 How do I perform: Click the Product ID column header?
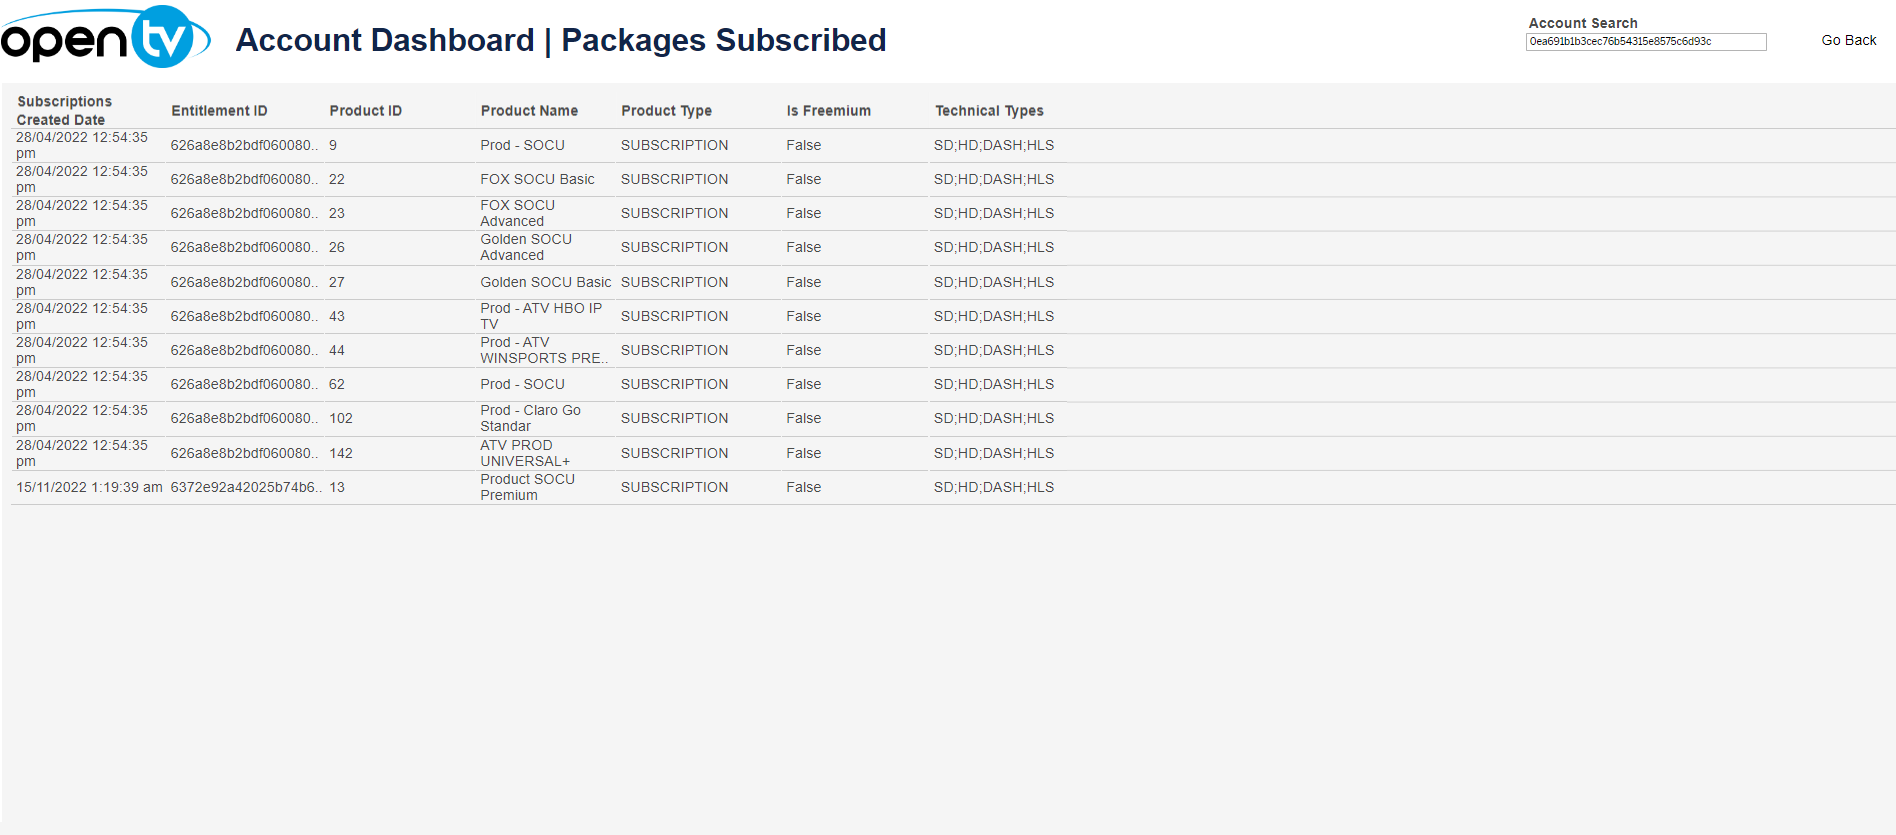click(365, 111)
